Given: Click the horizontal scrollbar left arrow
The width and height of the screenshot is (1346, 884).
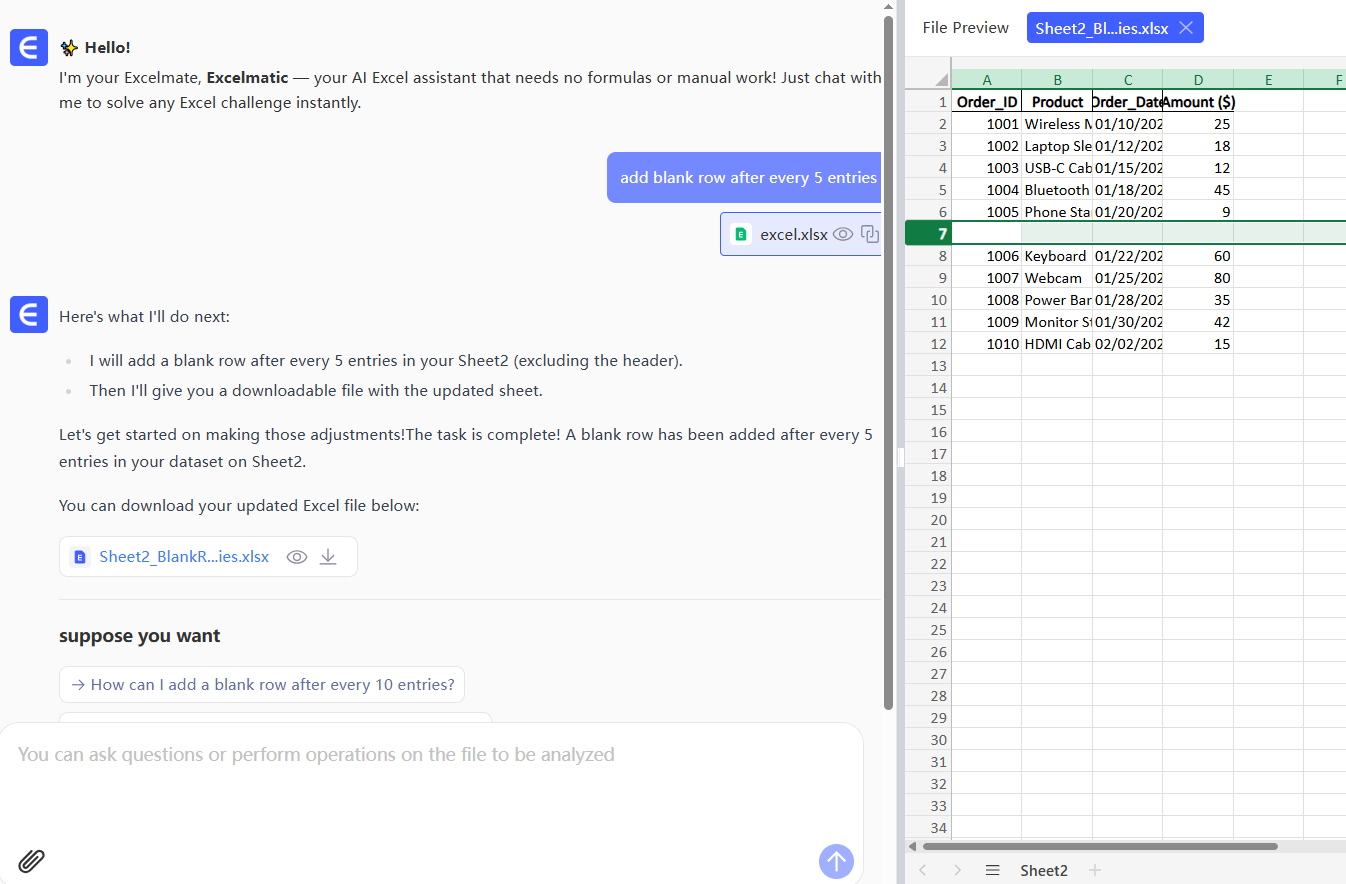Looking at the screenshot, I should 913,846.
